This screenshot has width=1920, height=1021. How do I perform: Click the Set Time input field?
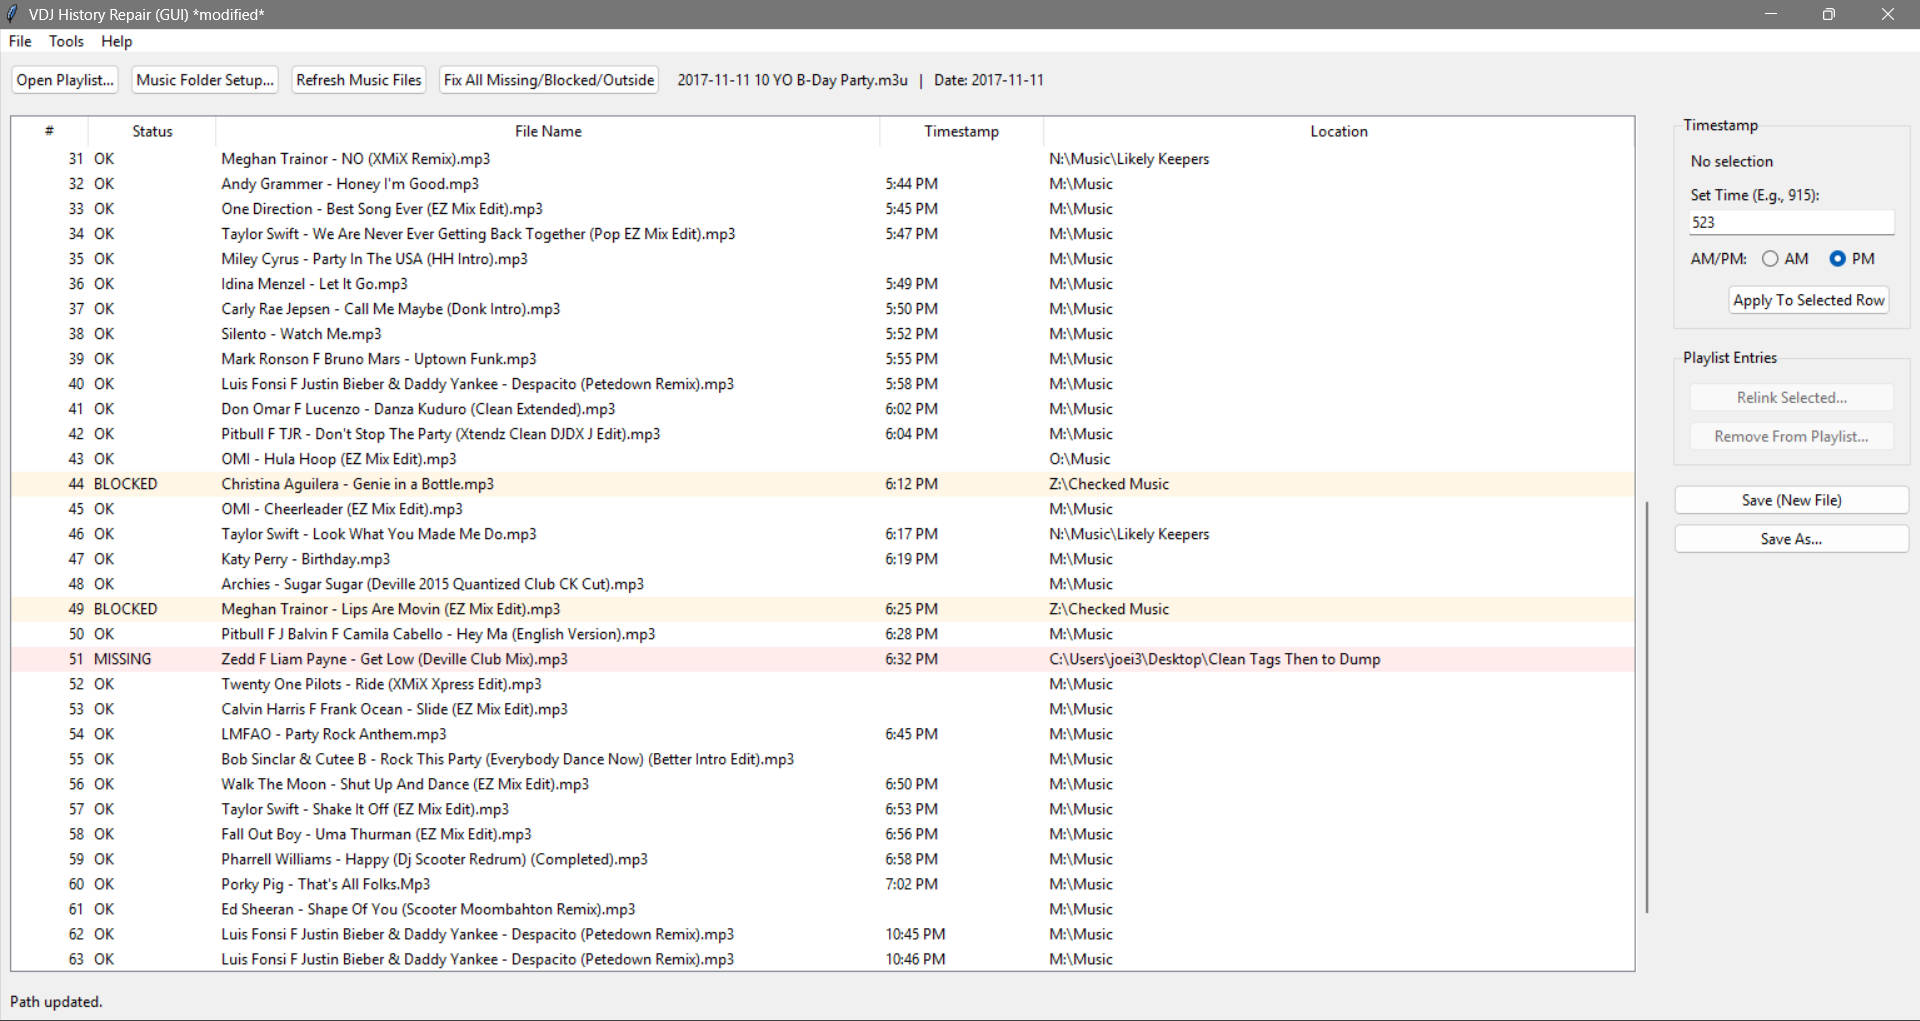tap(1790, 223)
